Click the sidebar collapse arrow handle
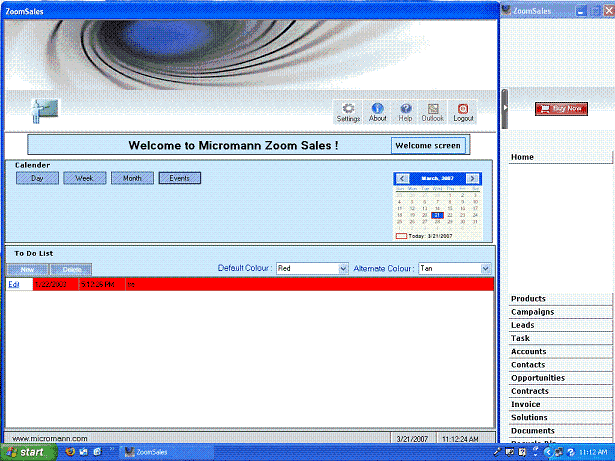Screen dimensions: 615x461 click(505, 109)
